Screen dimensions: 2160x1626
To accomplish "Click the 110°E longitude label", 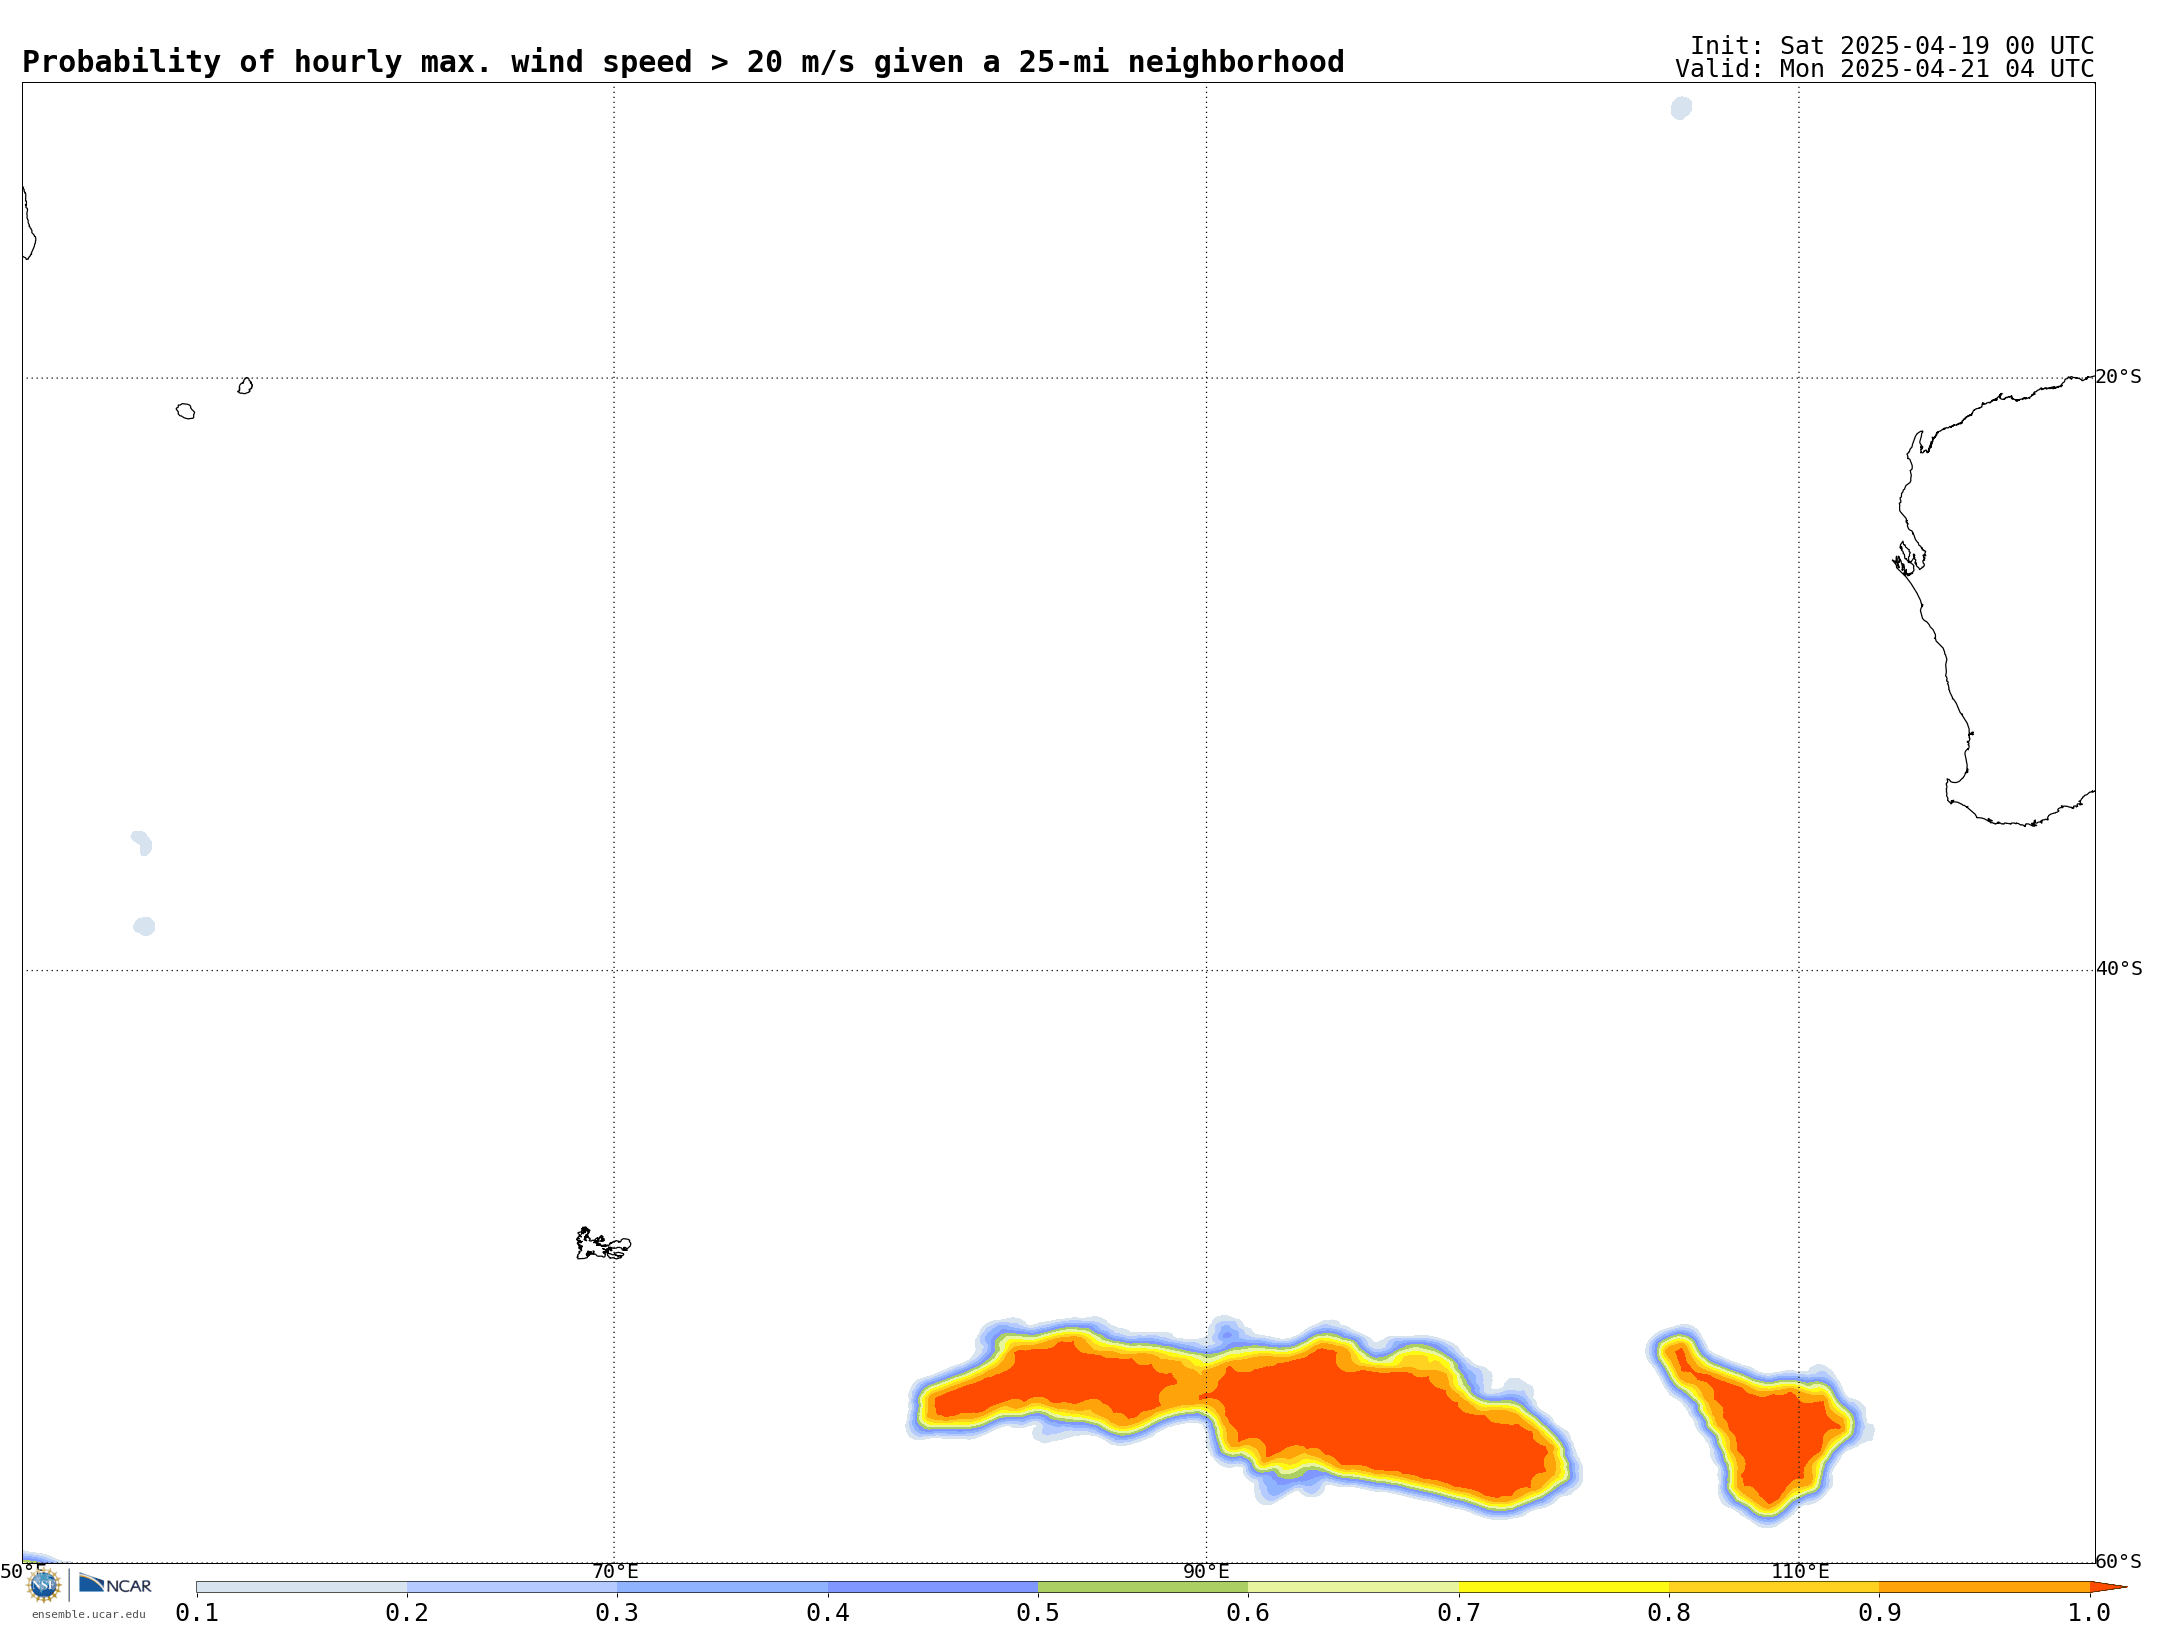I will point(1800,1572).
